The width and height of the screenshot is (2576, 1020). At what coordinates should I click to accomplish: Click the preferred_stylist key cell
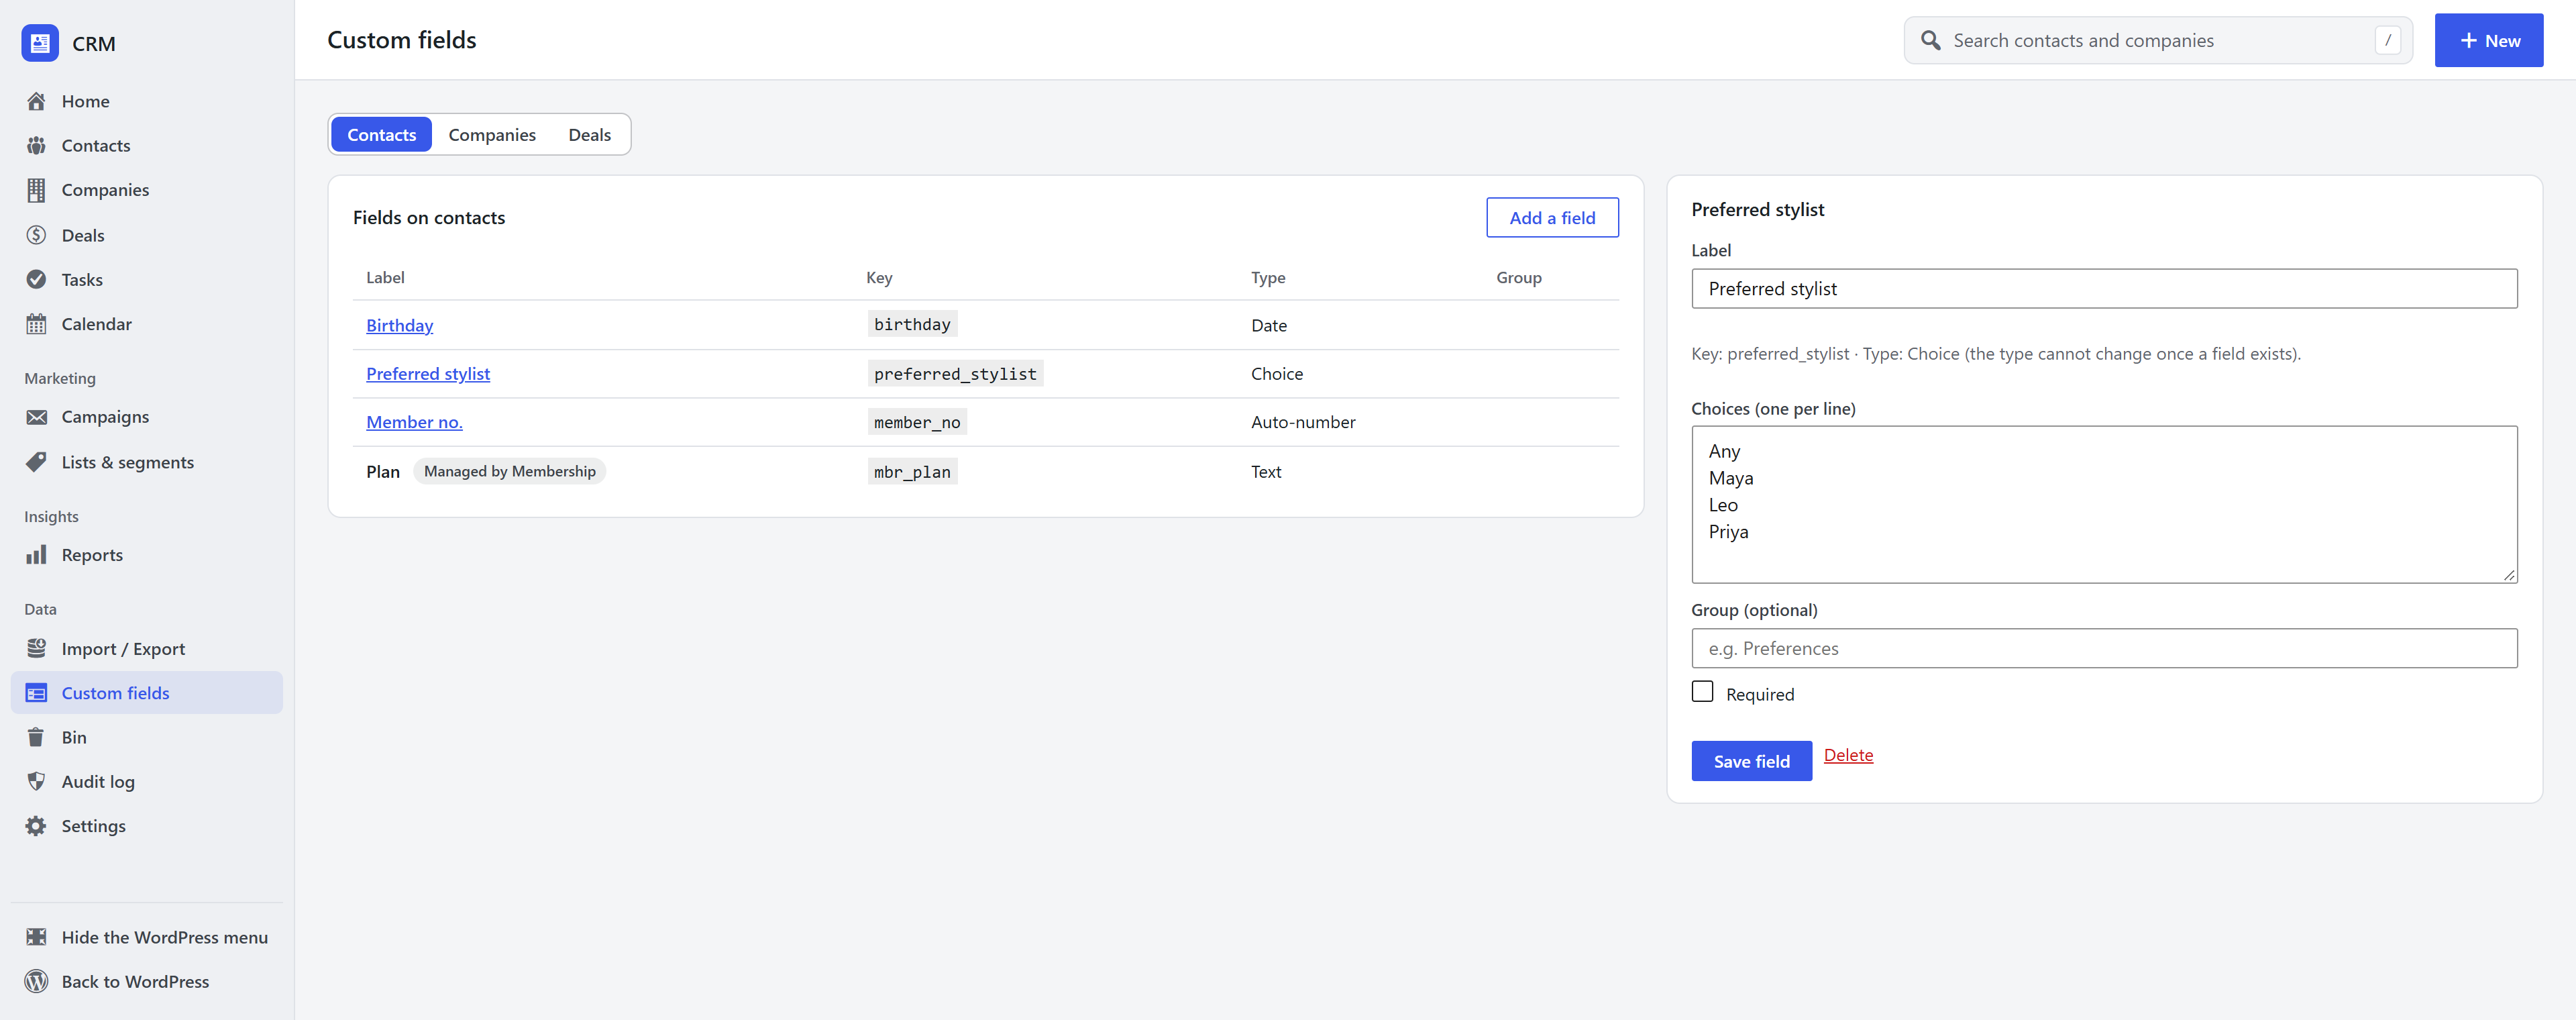coord(955,373)
